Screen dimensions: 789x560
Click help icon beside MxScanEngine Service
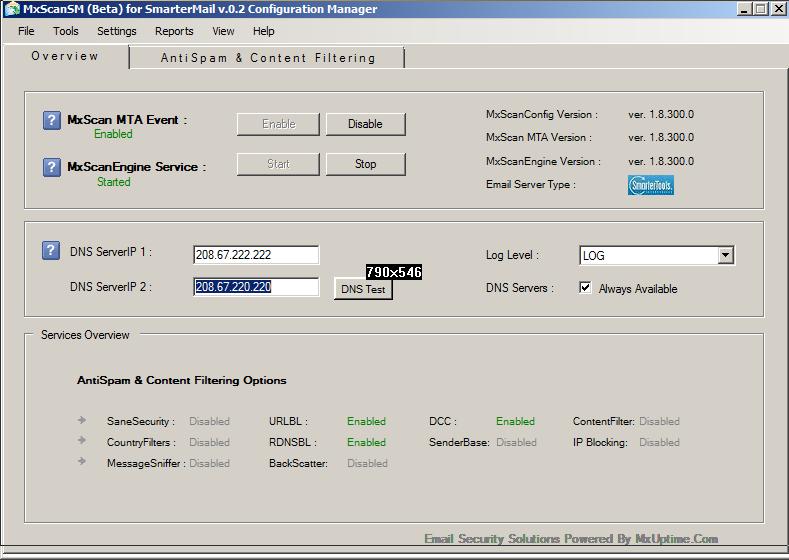[51, 167]
